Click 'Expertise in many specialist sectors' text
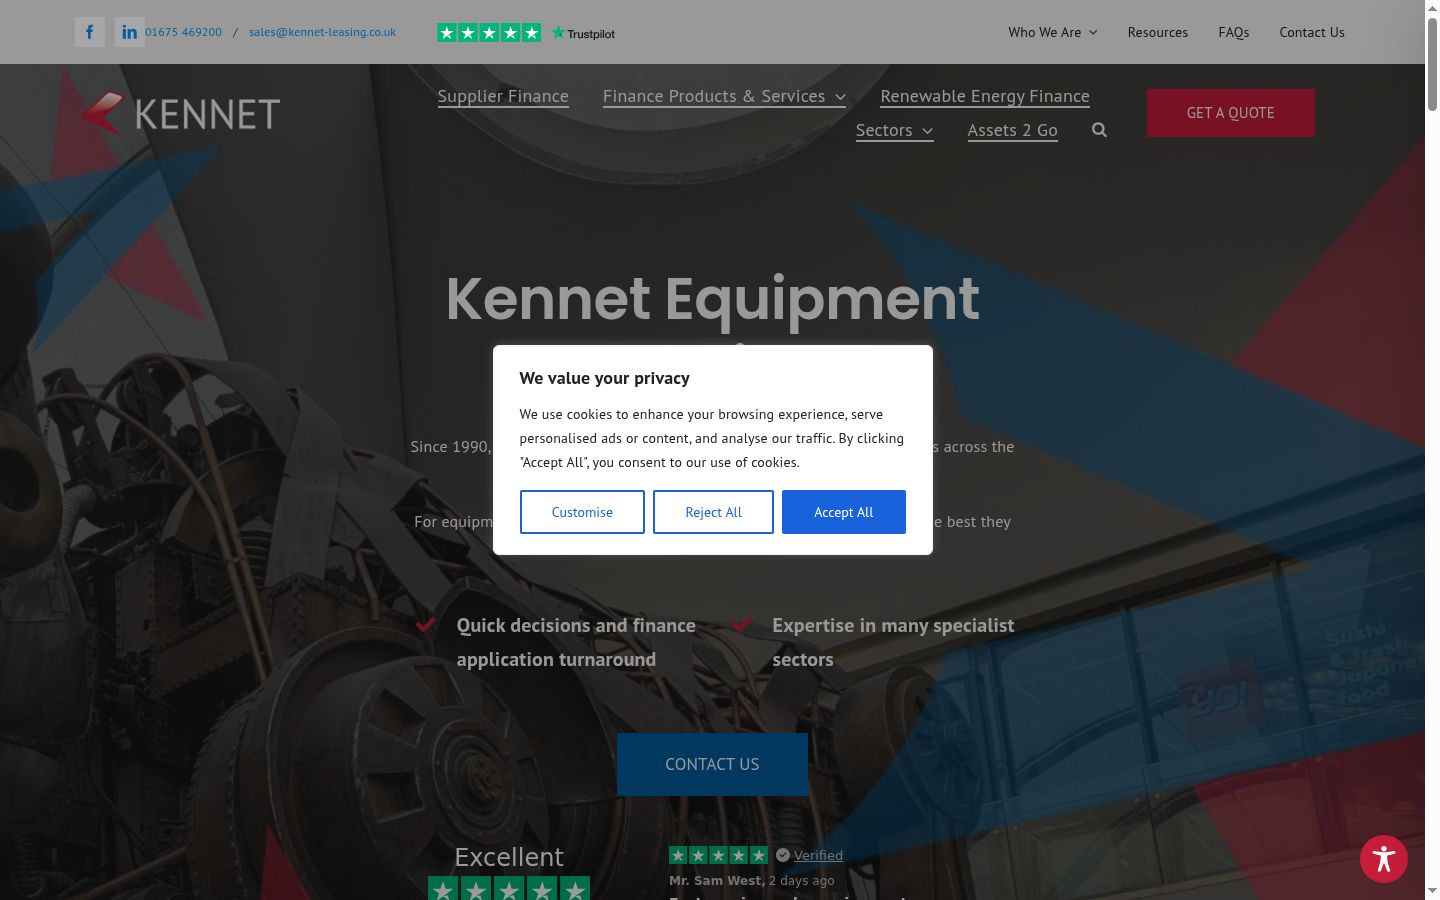Image resolution: width=1440 pixels, height=900 pixels. click(893, 642)
